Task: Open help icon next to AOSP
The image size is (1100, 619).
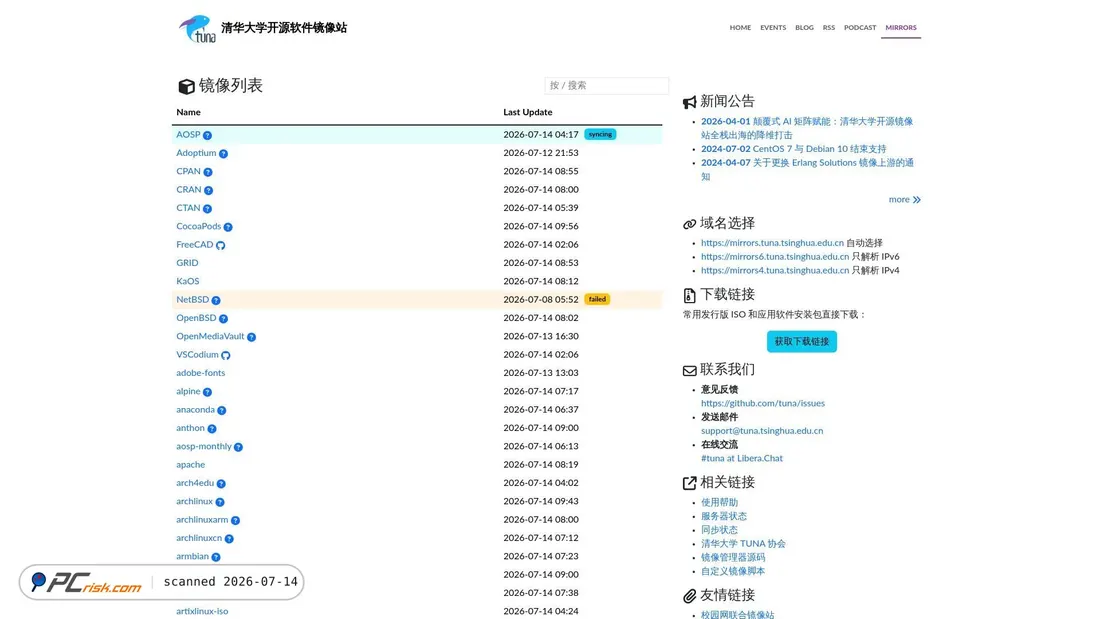Action: tap(207, 135)
